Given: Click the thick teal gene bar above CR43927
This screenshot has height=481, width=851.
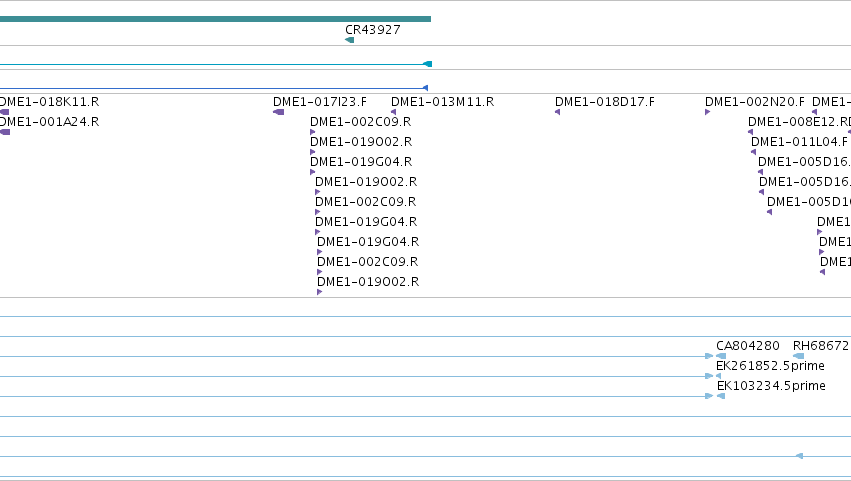Looking at the screenshot, I should pos(215,19).
